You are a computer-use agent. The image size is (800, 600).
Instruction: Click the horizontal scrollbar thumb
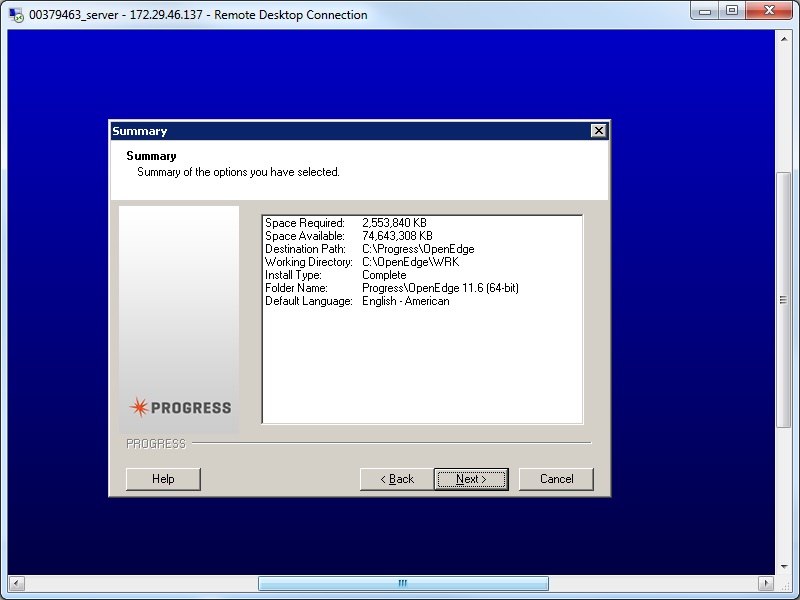click(x=402, y=583)
